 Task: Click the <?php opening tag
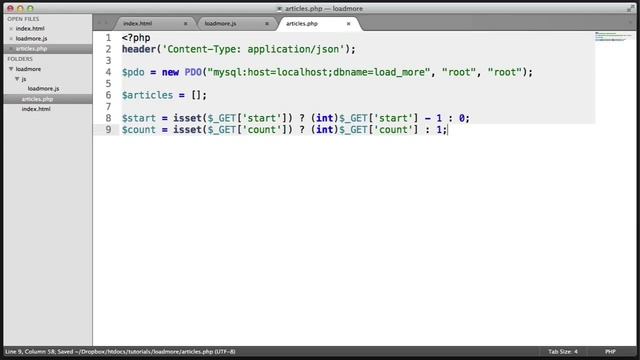[x=136, y=38]
